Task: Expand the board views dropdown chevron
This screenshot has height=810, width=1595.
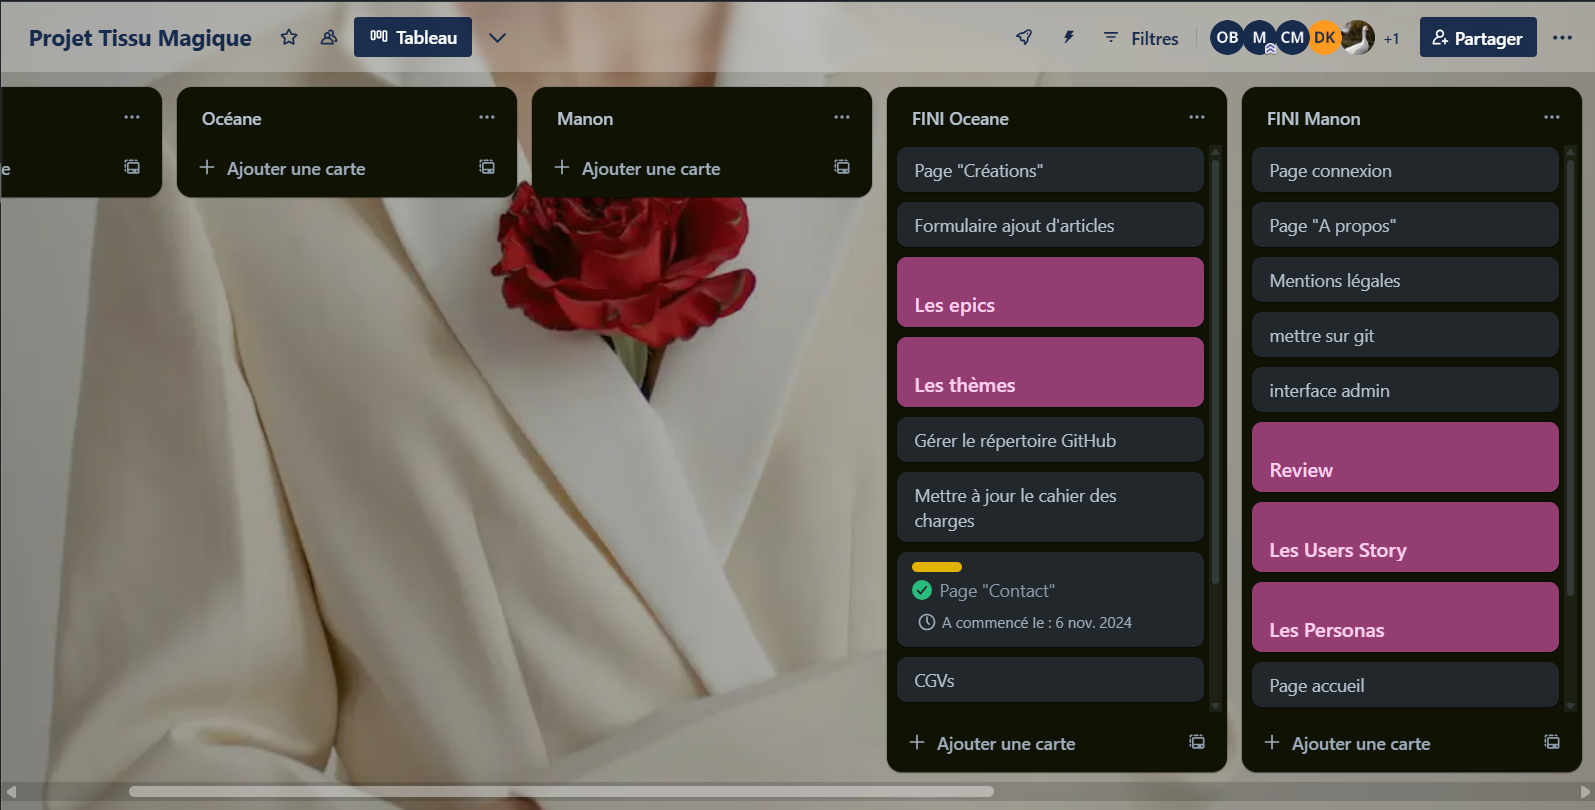Action: [497, 38]
